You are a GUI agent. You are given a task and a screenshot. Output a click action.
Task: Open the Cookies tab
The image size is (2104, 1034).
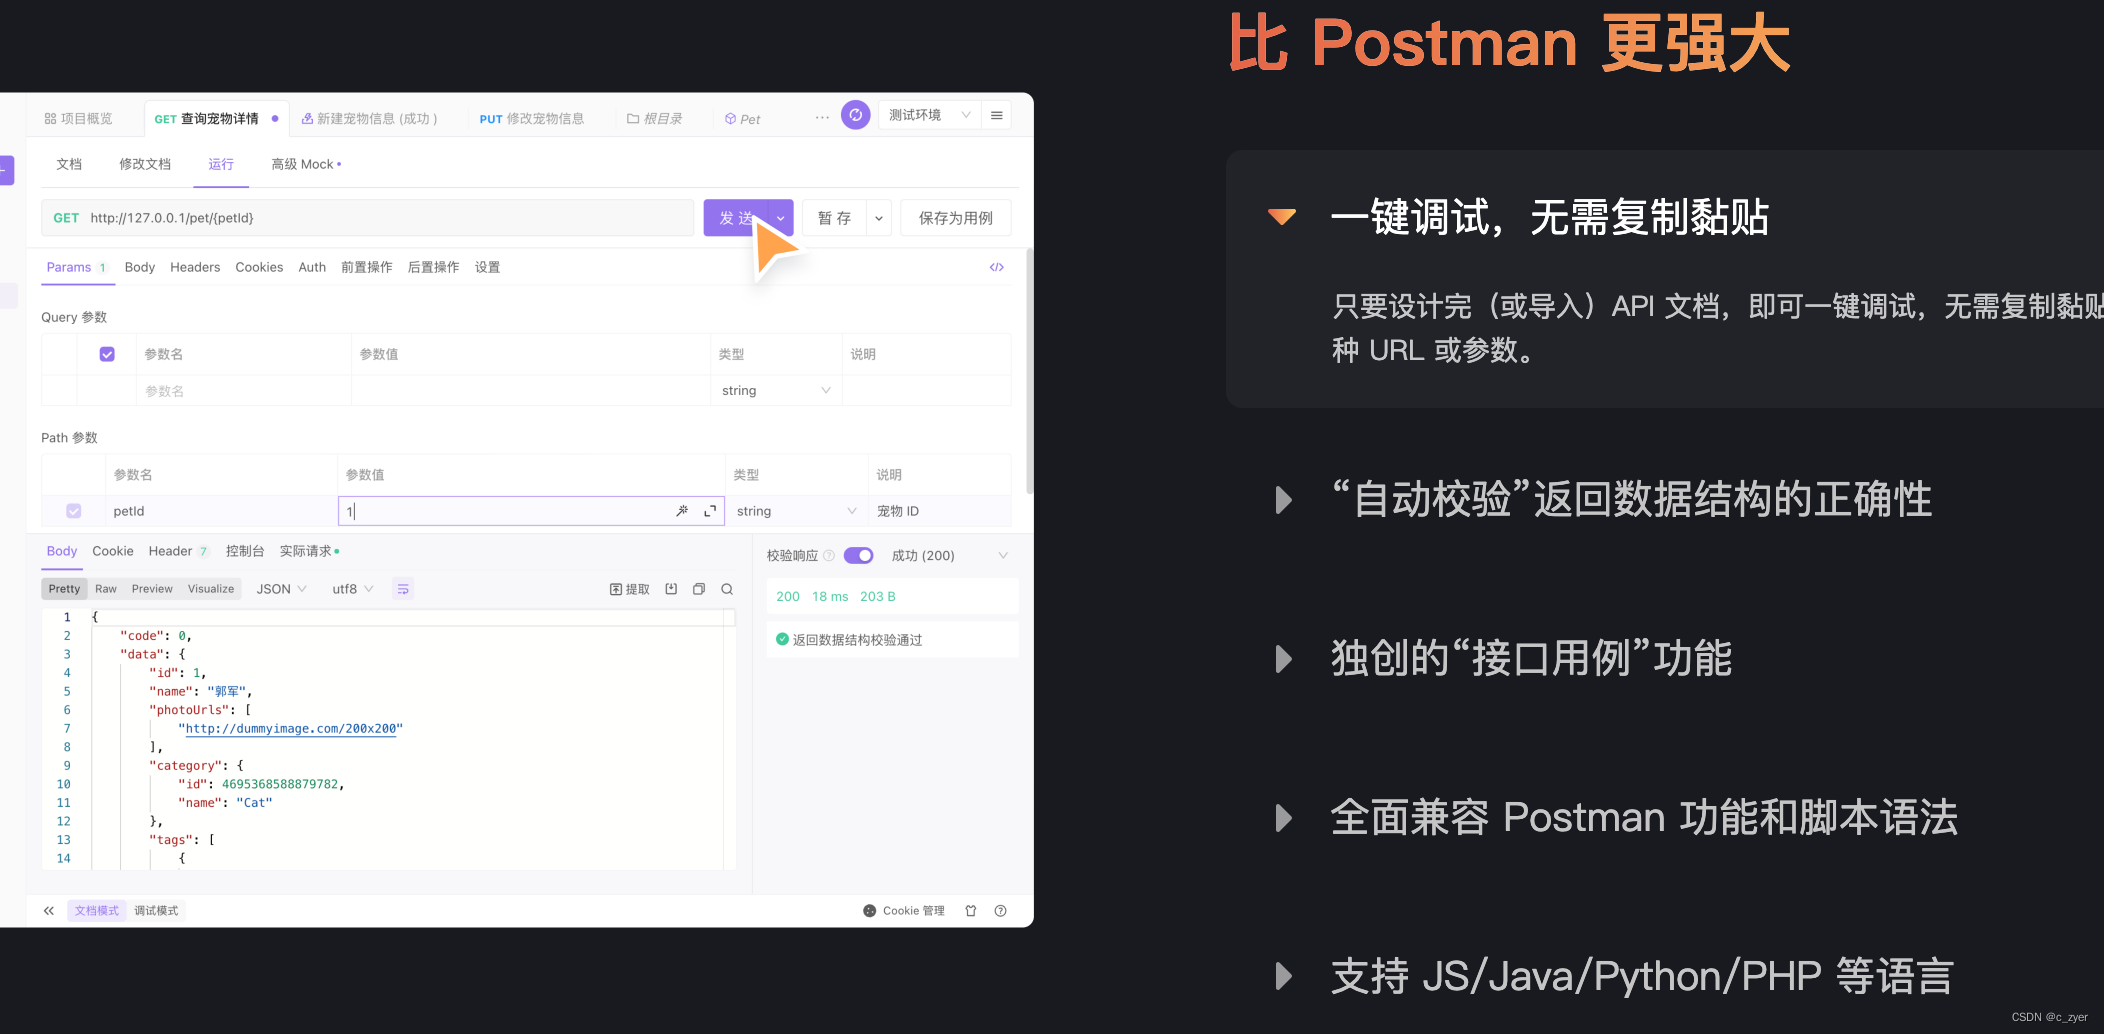(259, 267)
